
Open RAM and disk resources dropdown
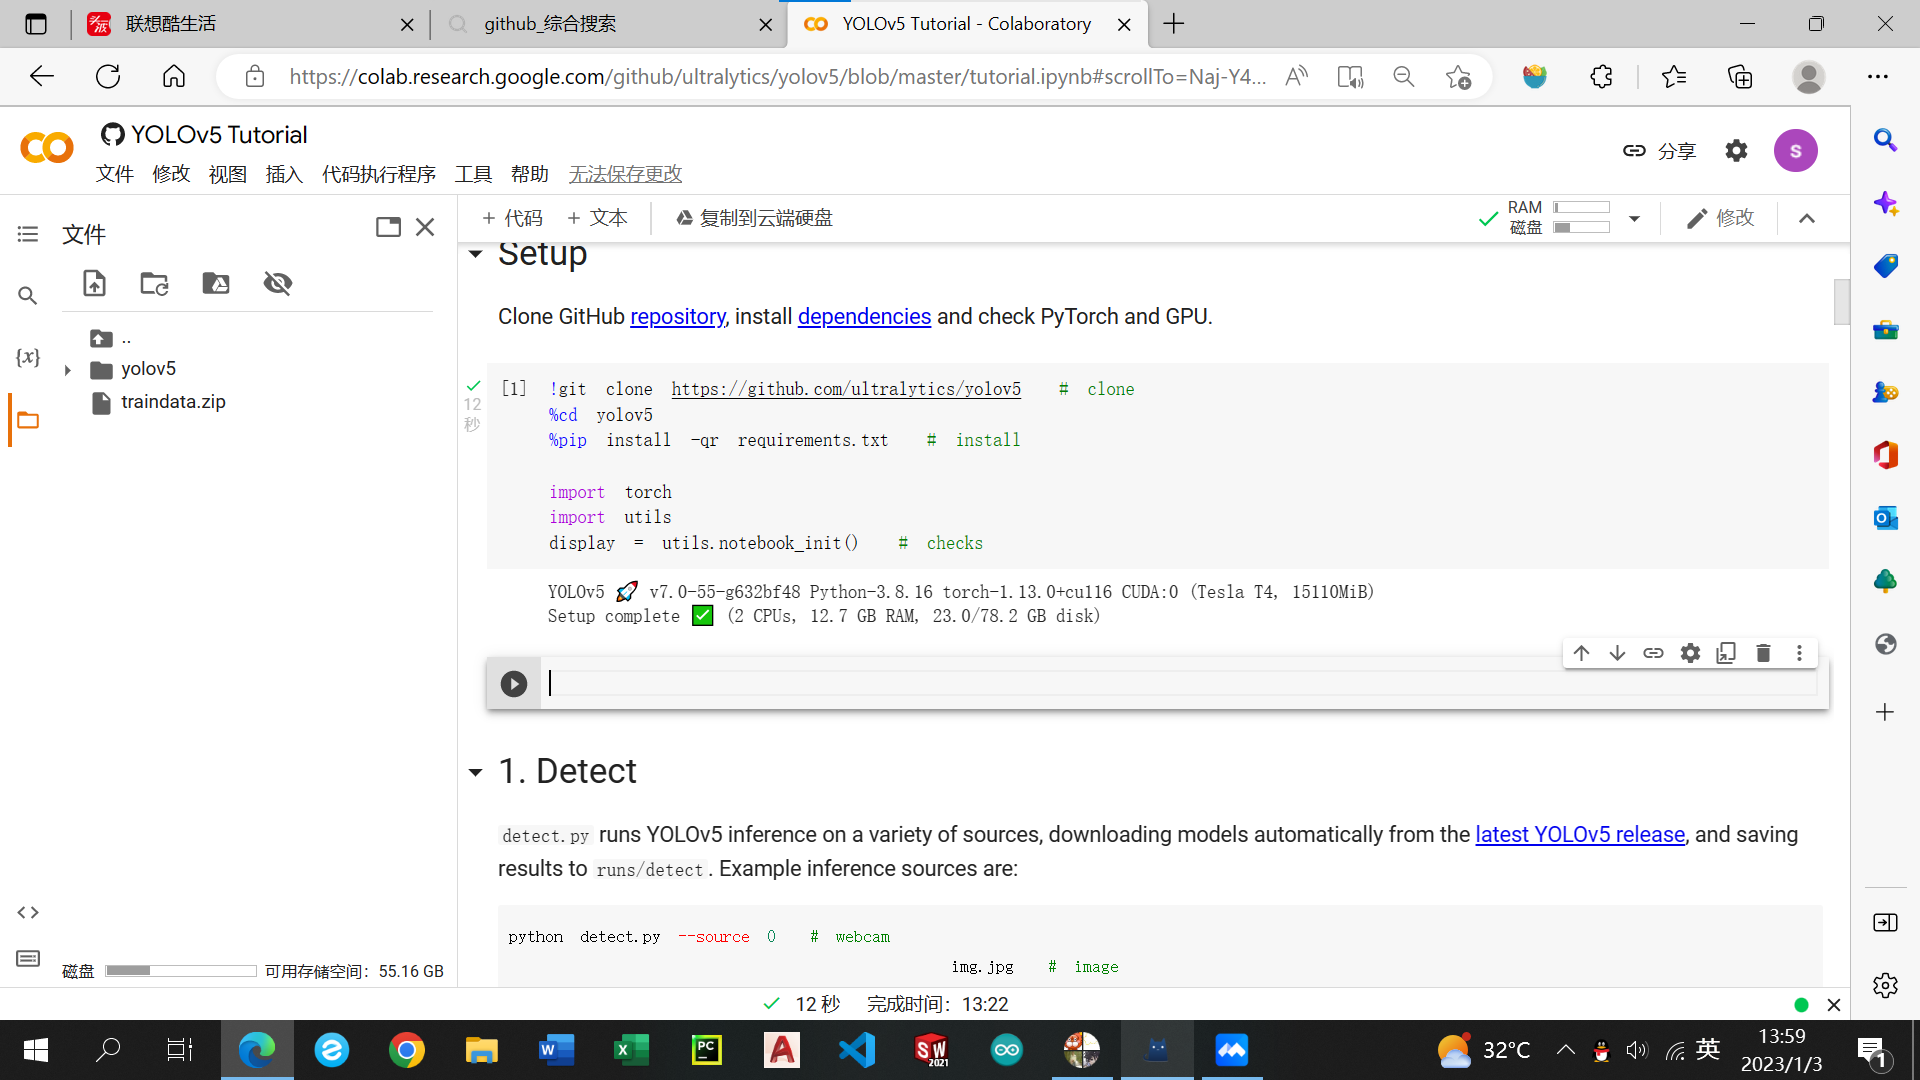[1634, 218]
